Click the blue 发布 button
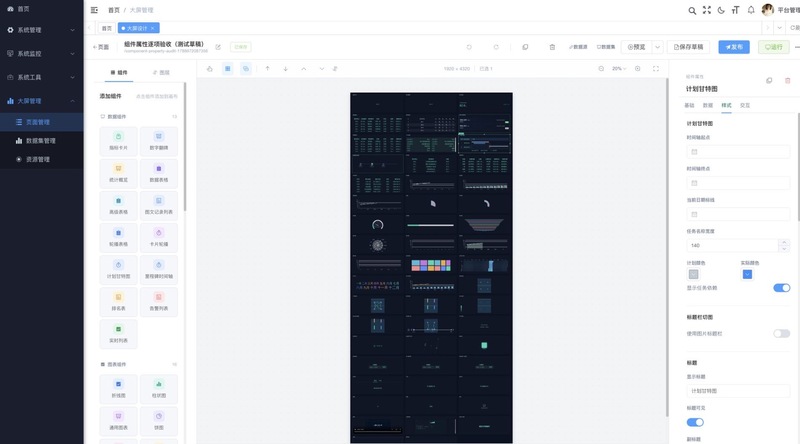The image size is (800, 444). coord(734,47)
